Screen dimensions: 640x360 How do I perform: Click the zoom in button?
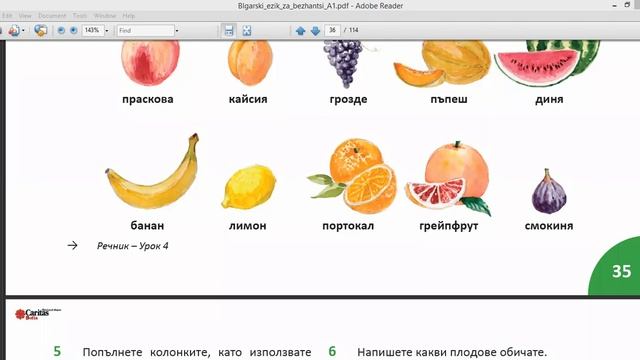click(x=74, y=30)
